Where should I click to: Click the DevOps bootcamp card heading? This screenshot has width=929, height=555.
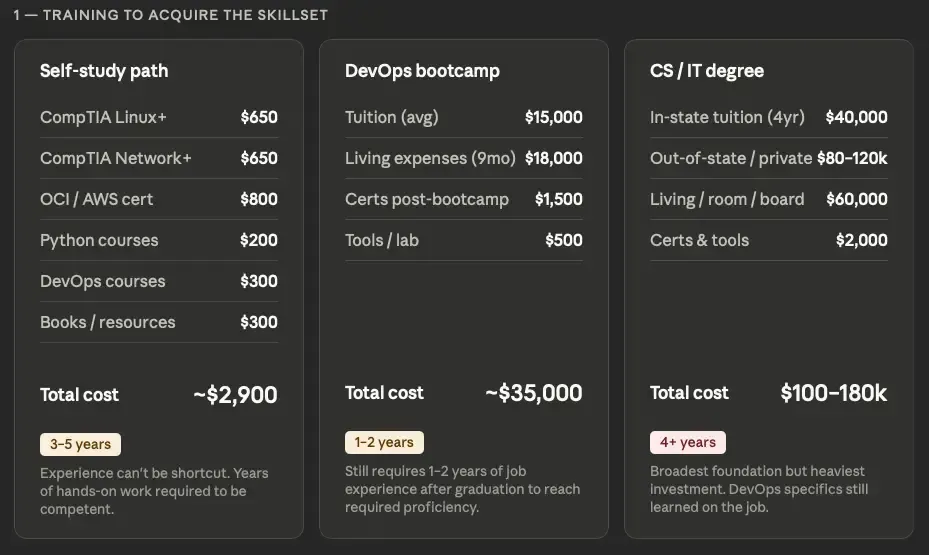(x=422, y=71)
